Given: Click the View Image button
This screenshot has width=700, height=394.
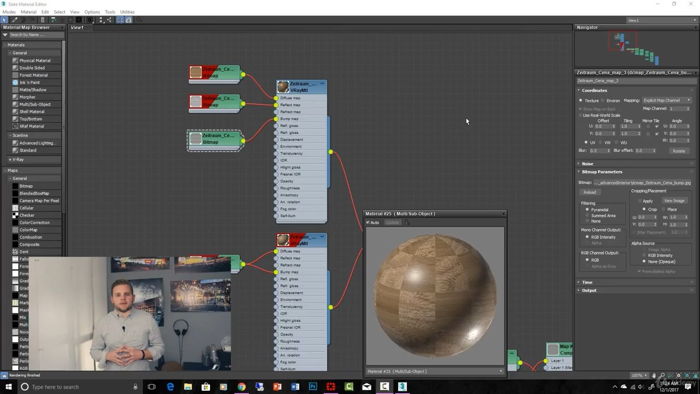Looking at the screenshot, I should [x=674, y=201].
